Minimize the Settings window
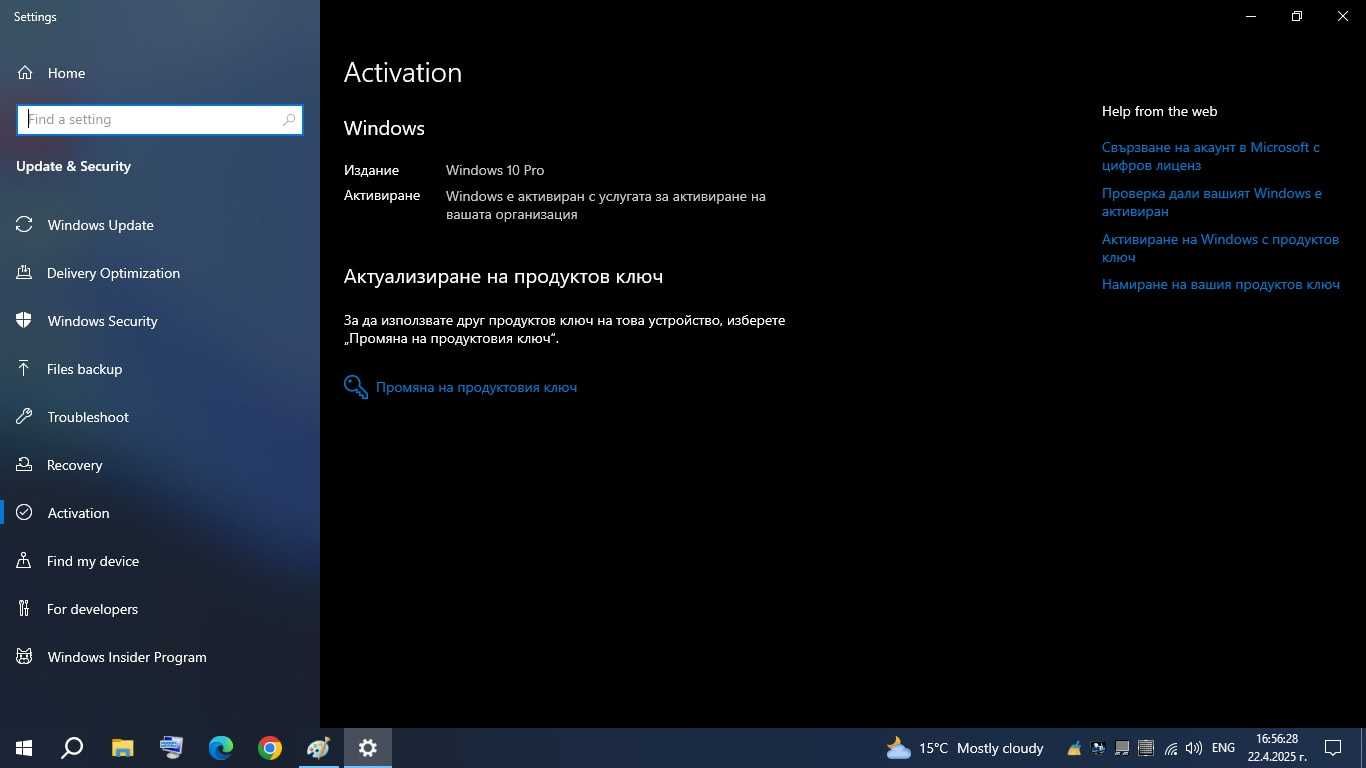 click(x=1251, y=16)
